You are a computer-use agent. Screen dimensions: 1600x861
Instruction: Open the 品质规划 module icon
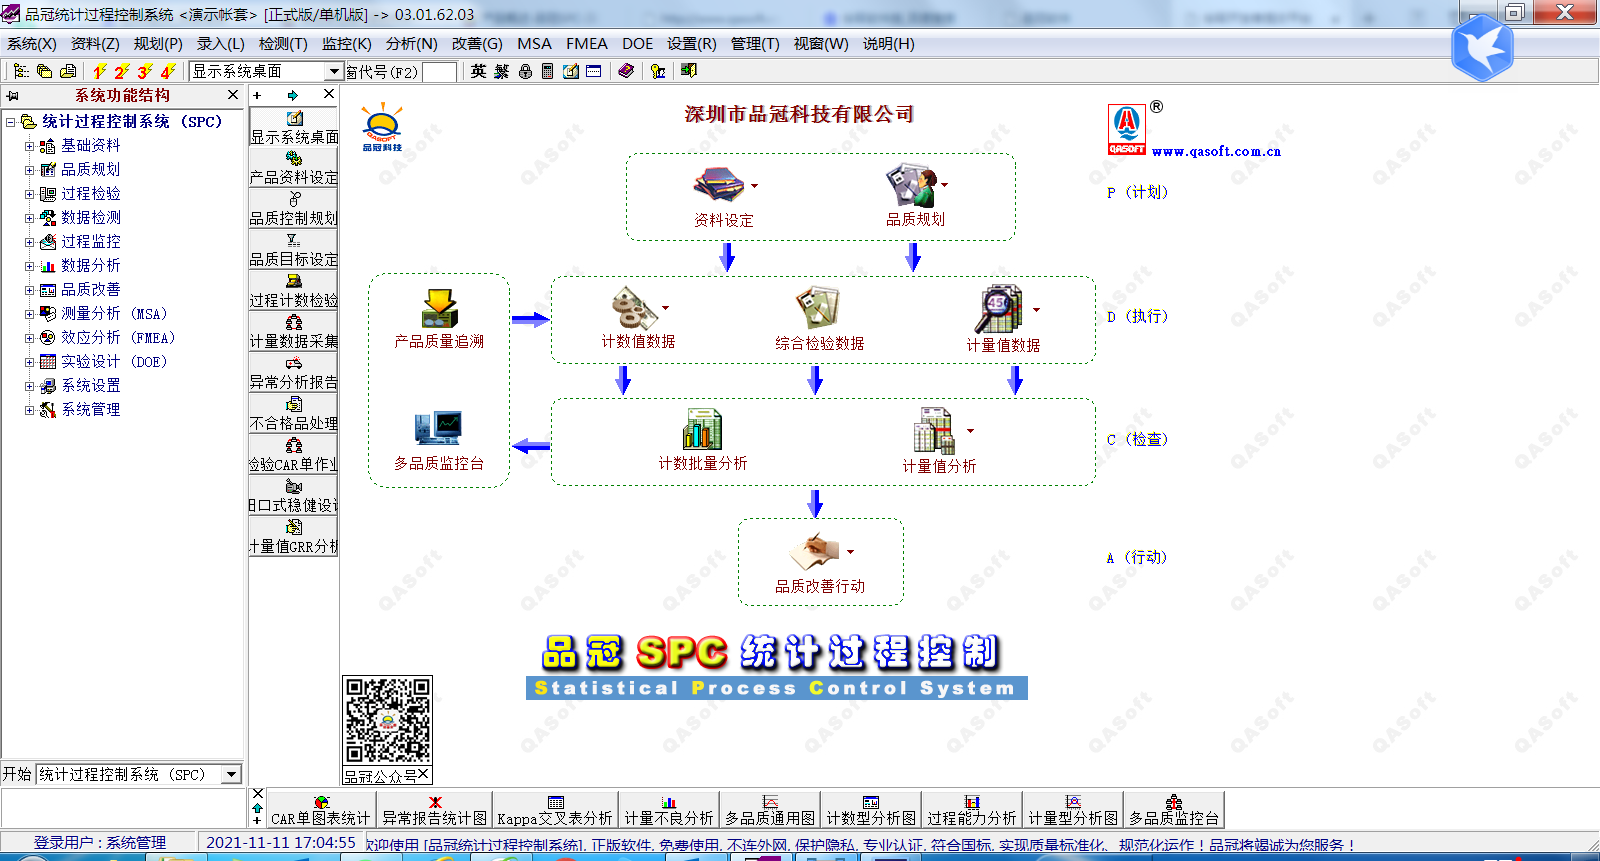(911, 185)
